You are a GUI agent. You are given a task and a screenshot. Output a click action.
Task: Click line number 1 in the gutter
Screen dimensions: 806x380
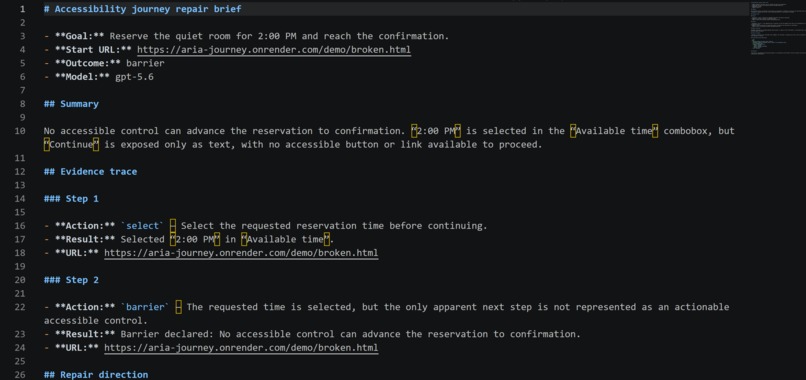(x=22, y=9)
